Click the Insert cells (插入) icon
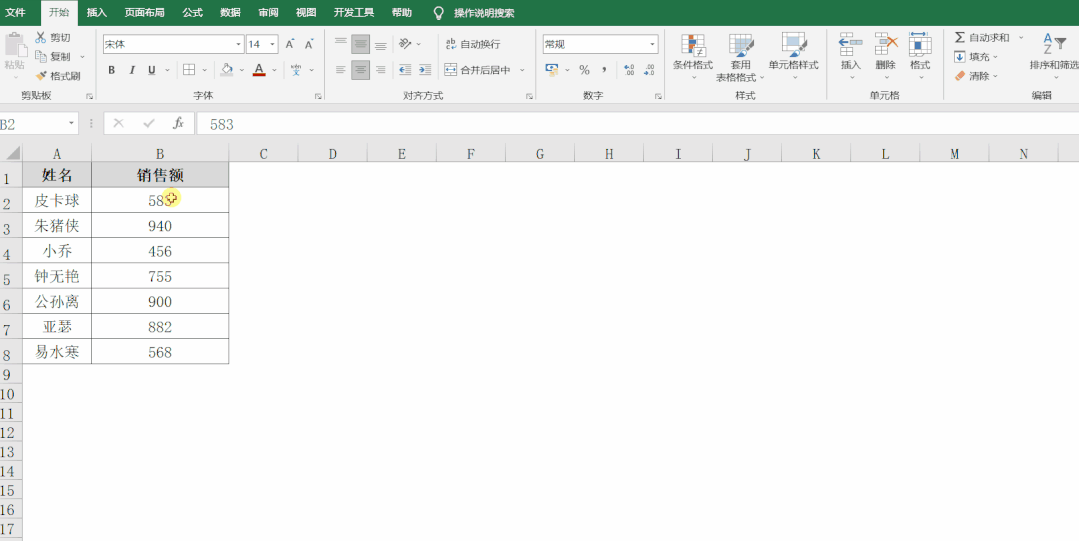 (851, 44)
